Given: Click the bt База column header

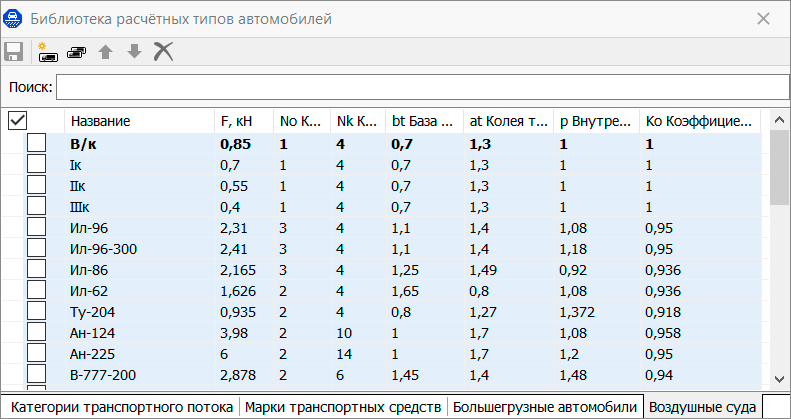Looking at the screenshot, I should pyautogui.click(x=425, y=121).
